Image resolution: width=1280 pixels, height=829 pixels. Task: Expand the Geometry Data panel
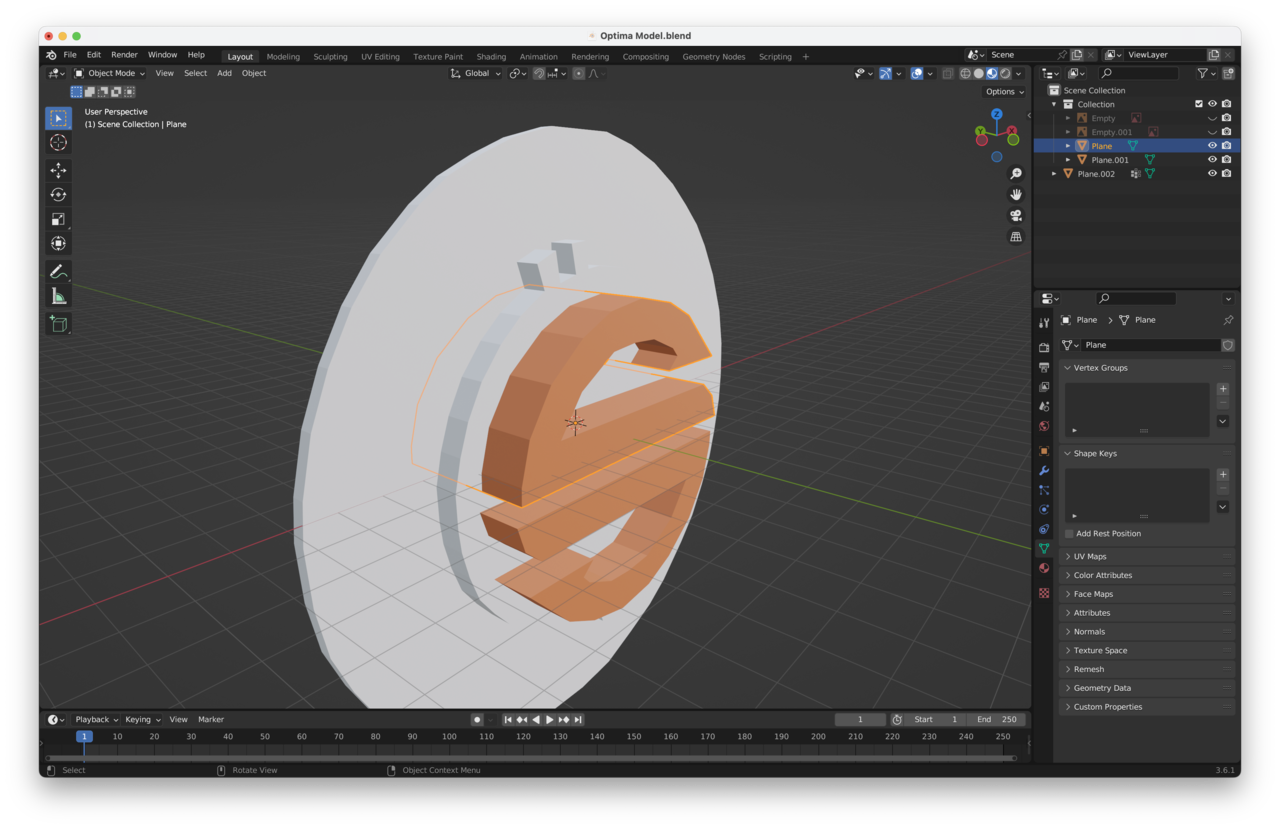(x=1147, y=688)
